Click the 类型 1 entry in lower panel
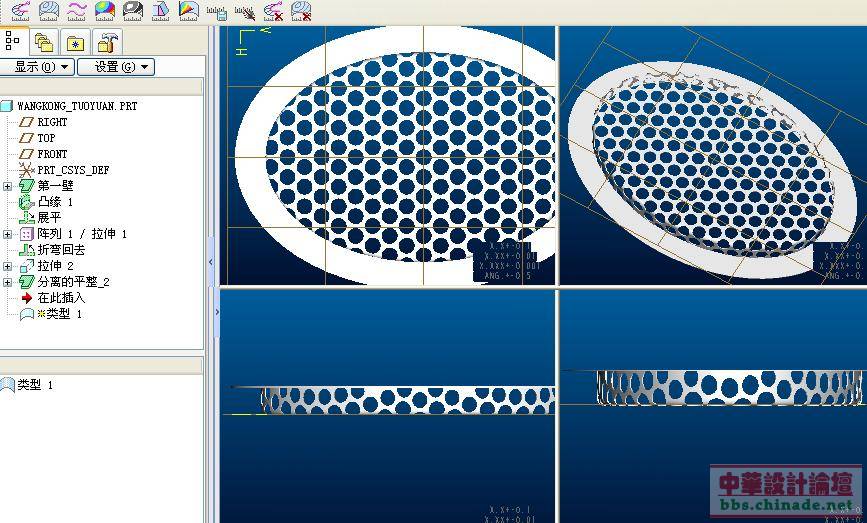This screenshot has height=523, width=867. click(35, 385)
